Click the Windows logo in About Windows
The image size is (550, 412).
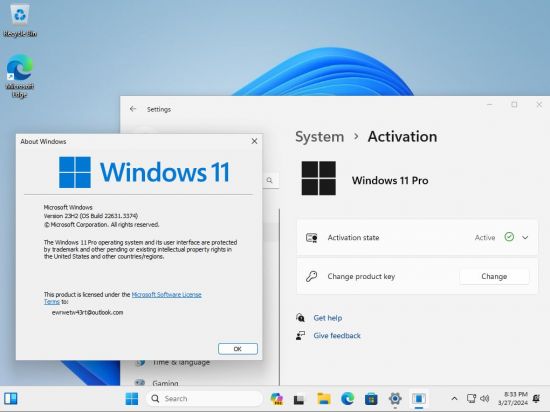click(75, 172)
